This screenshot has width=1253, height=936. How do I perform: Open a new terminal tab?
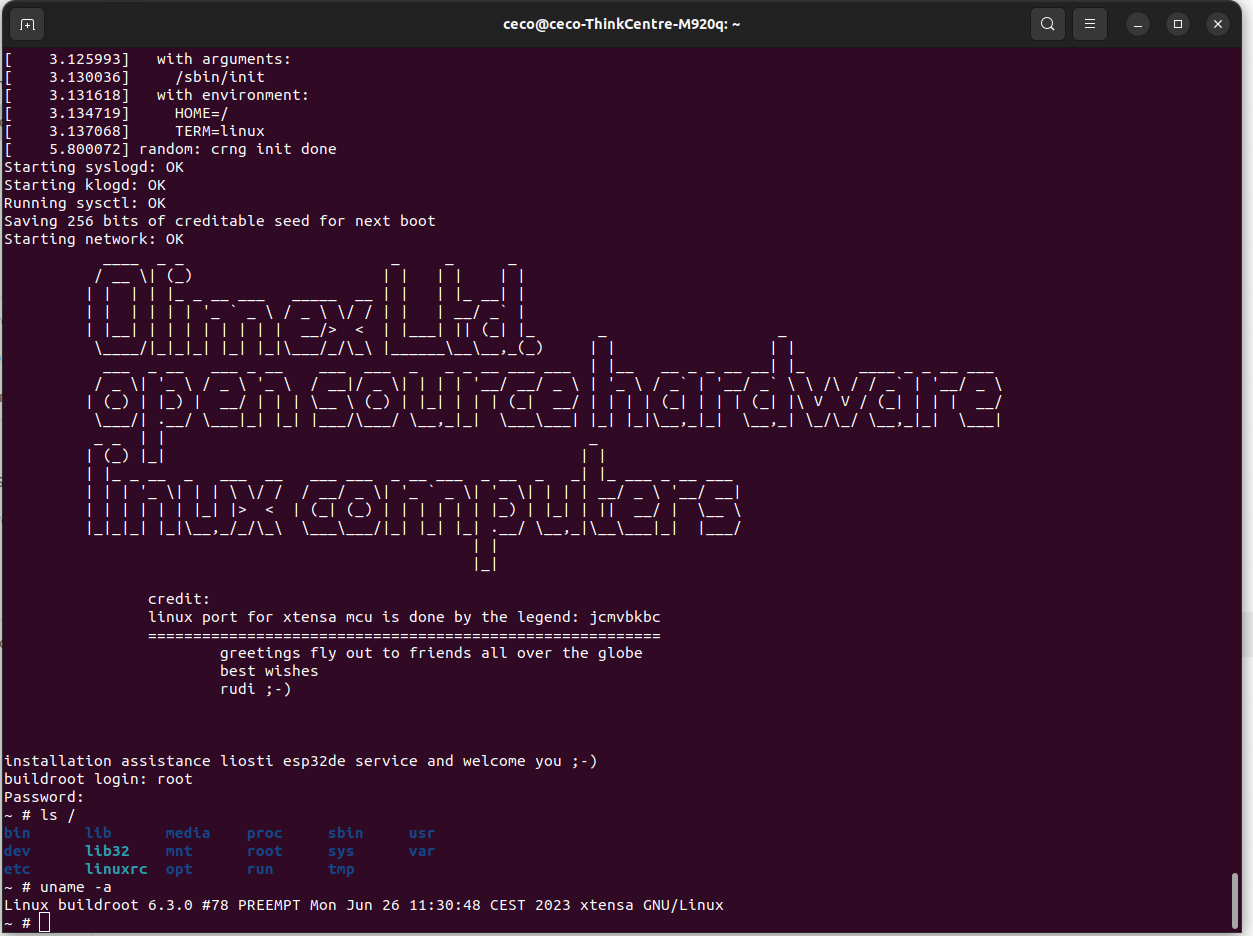pyautogui.click(x=27, y=24)
